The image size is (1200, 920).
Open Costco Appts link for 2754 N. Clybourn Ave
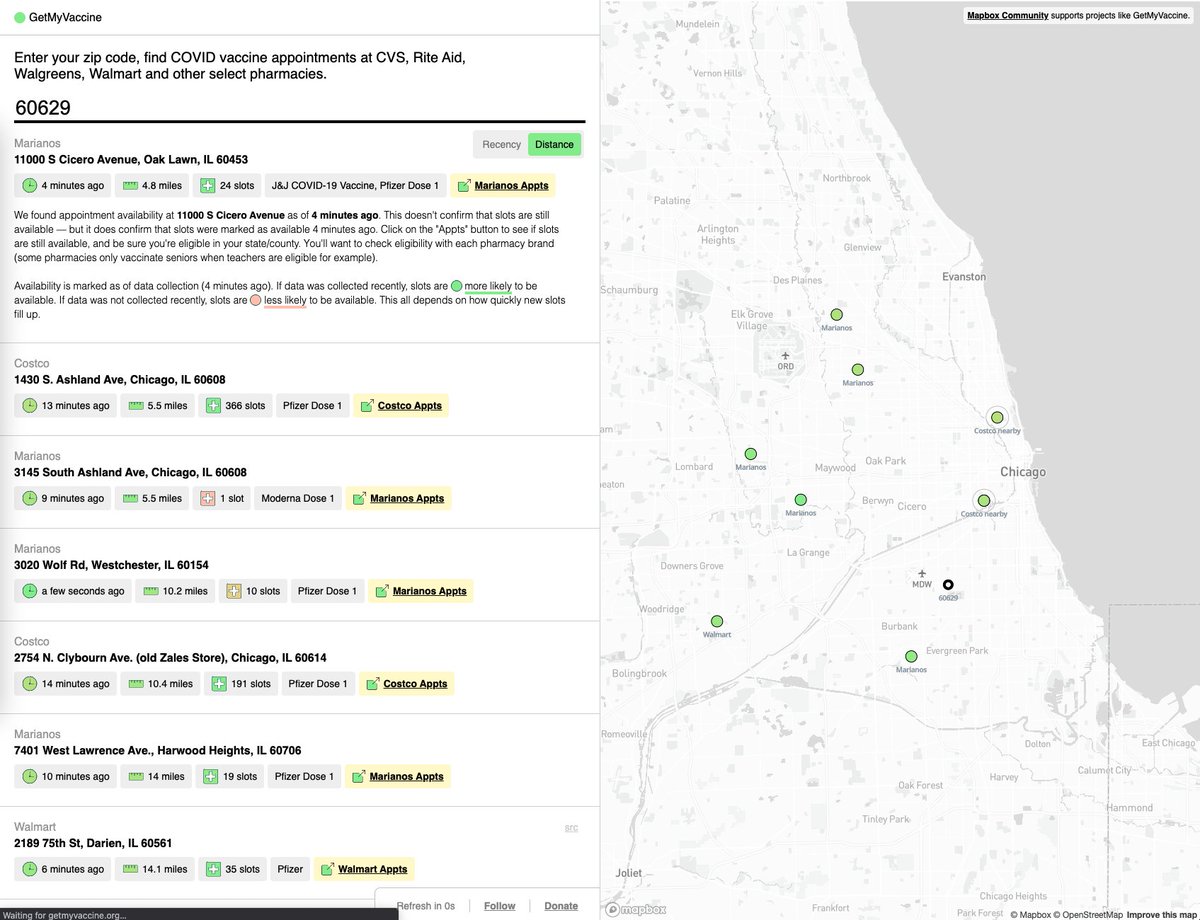[407, 684]
